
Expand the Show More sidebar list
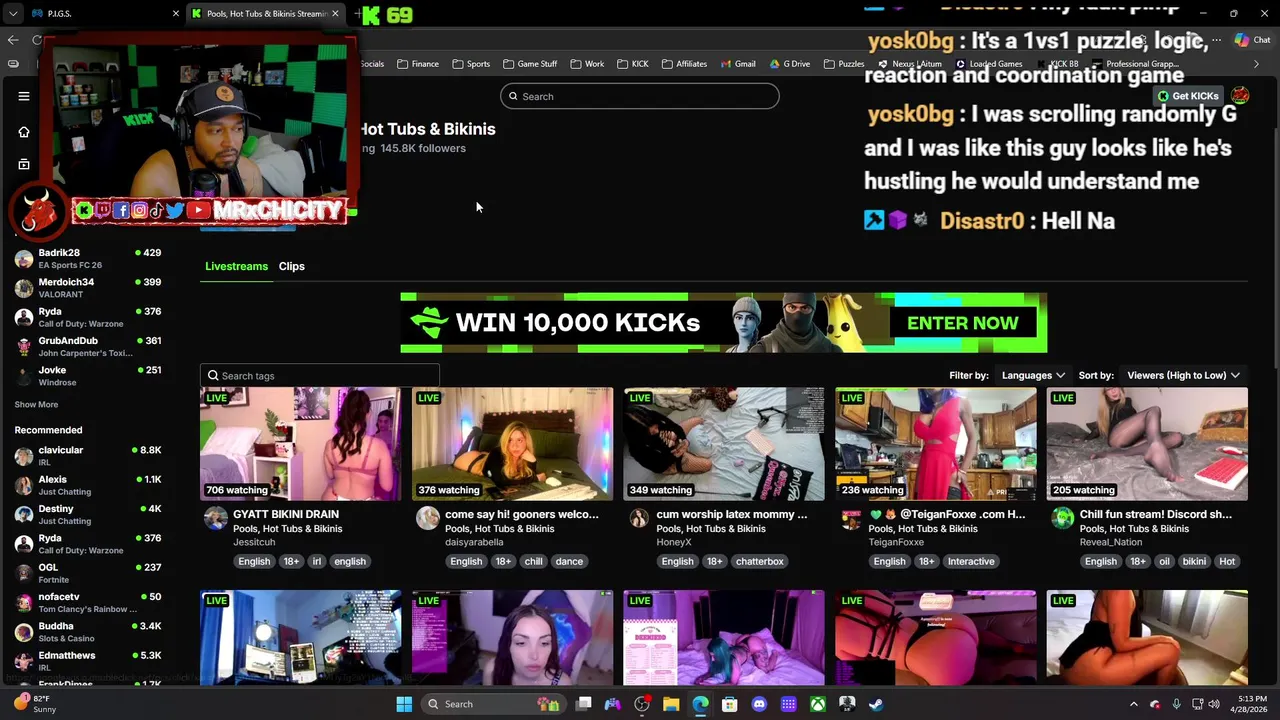36,405
